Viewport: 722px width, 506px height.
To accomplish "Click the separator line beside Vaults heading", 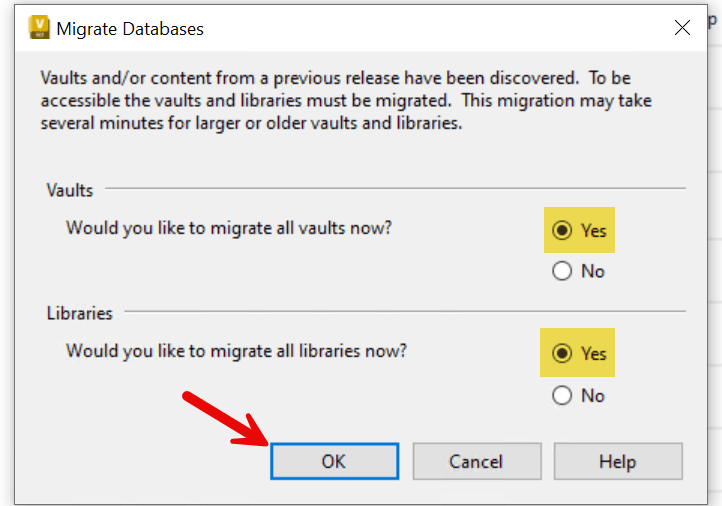I will pyautogui.click(x=395, y=188).
